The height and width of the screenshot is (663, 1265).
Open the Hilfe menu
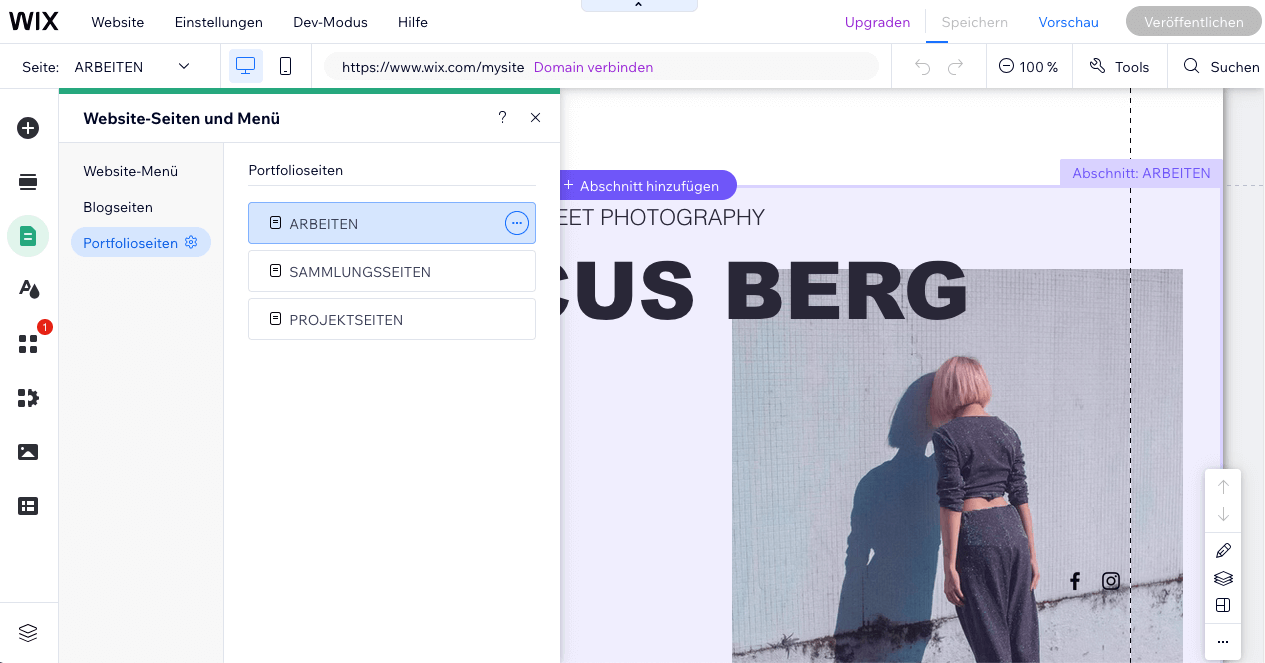tap(413, 22)
